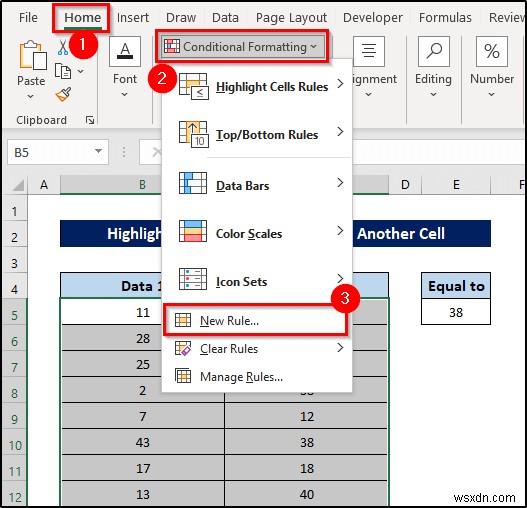
Task: Choose Top/Bottom Rules menu item
Action: 257,134
